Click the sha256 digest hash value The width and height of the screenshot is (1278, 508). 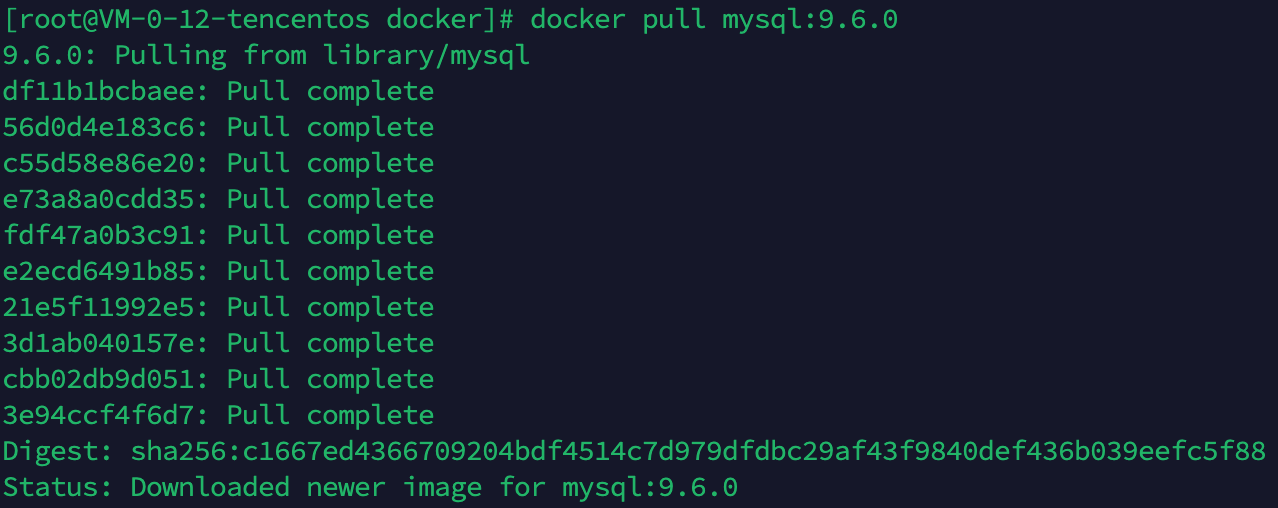pyautogui.click(x=698, y=451)
